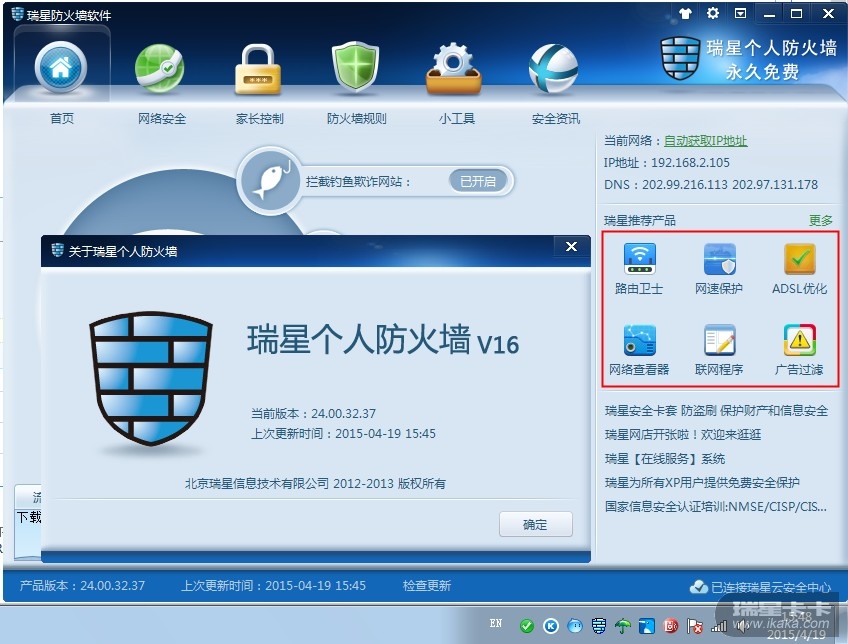Click 检查更新 in the status bar
This screenshot has height=644, width=848.
click(427, 586)
